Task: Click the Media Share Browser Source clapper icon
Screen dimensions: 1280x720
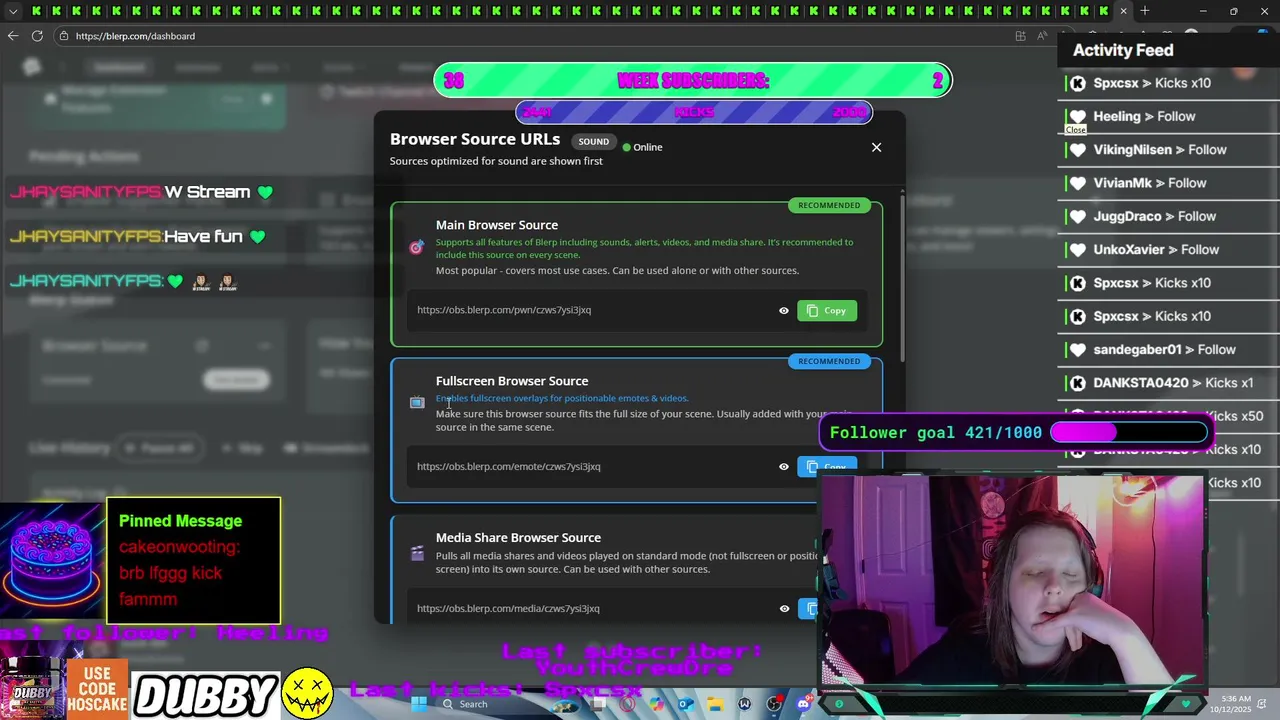Action: pyautogui.click(x=417, y=553)
